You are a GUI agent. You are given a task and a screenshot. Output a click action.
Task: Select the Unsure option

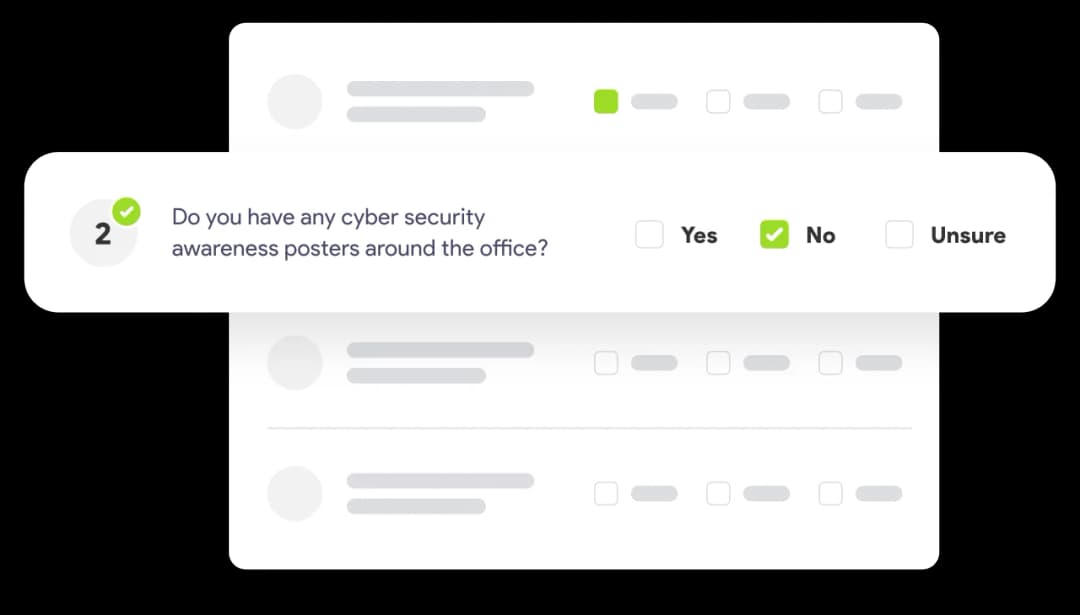click(899, 234)
